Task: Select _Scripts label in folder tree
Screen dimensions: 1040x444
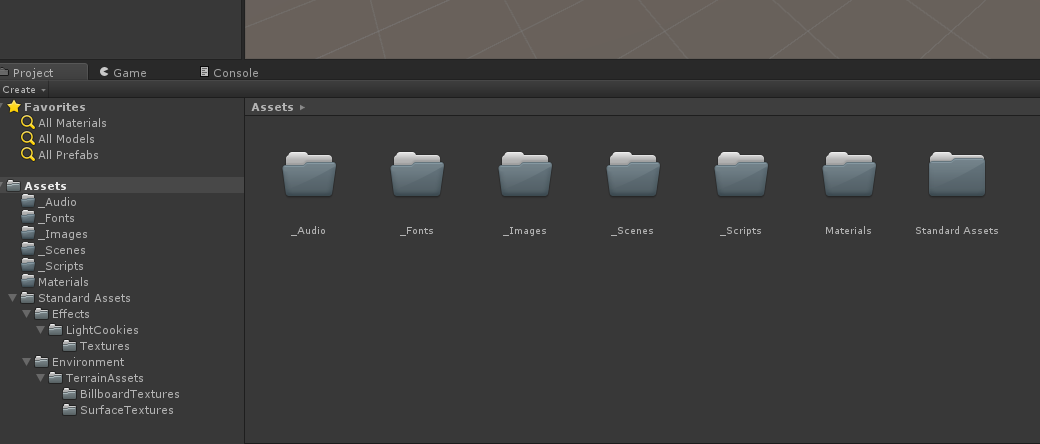Action: (60, 265)
